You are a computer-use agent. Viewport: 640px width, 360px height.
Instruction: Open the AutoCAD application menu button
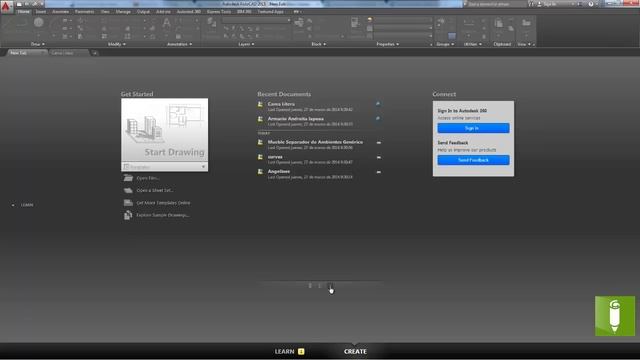point(6,7)
